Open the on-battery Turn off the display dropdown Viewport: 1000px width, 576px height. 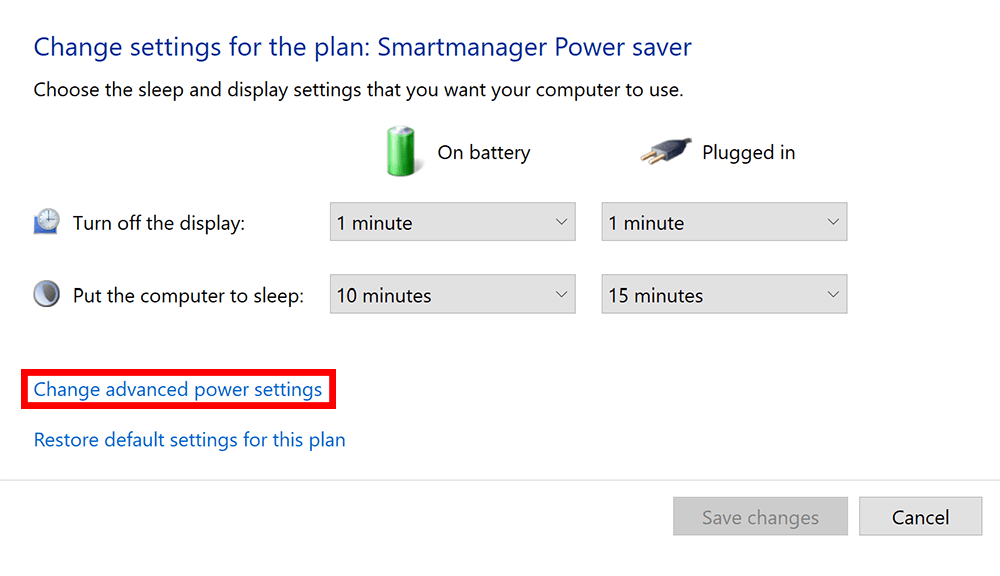click(x=452, y=222)
